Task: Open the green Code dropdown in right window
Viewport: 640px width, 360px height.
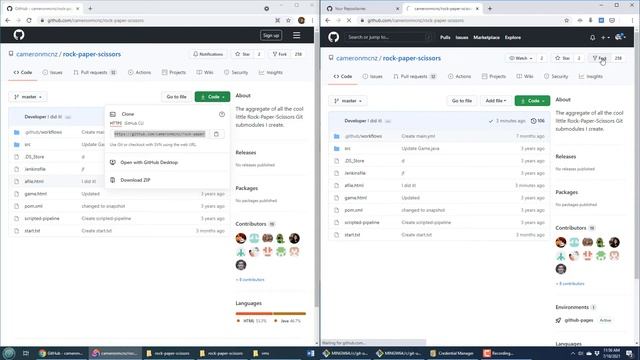Action: coord(532,101)
